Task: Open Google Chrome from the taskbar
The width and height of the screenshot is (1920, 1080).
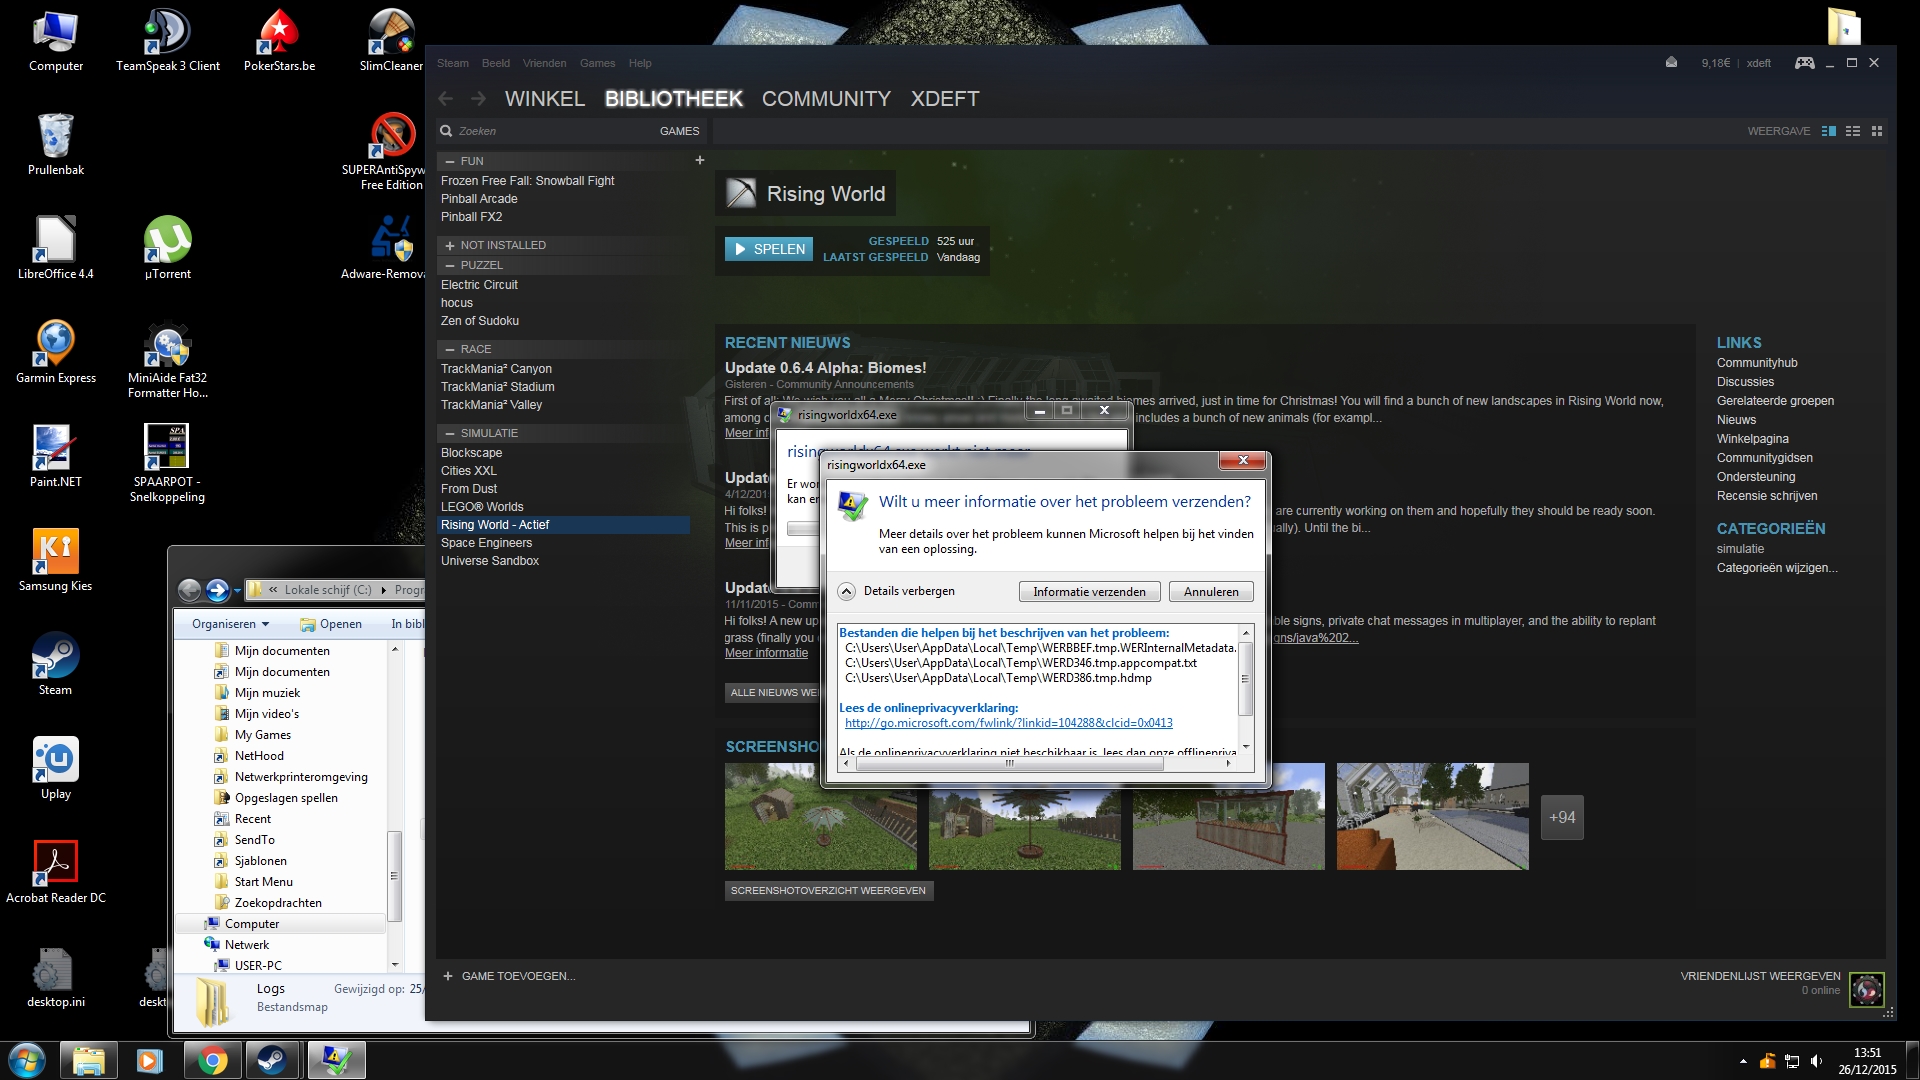Action: [x=212, y=1060]
